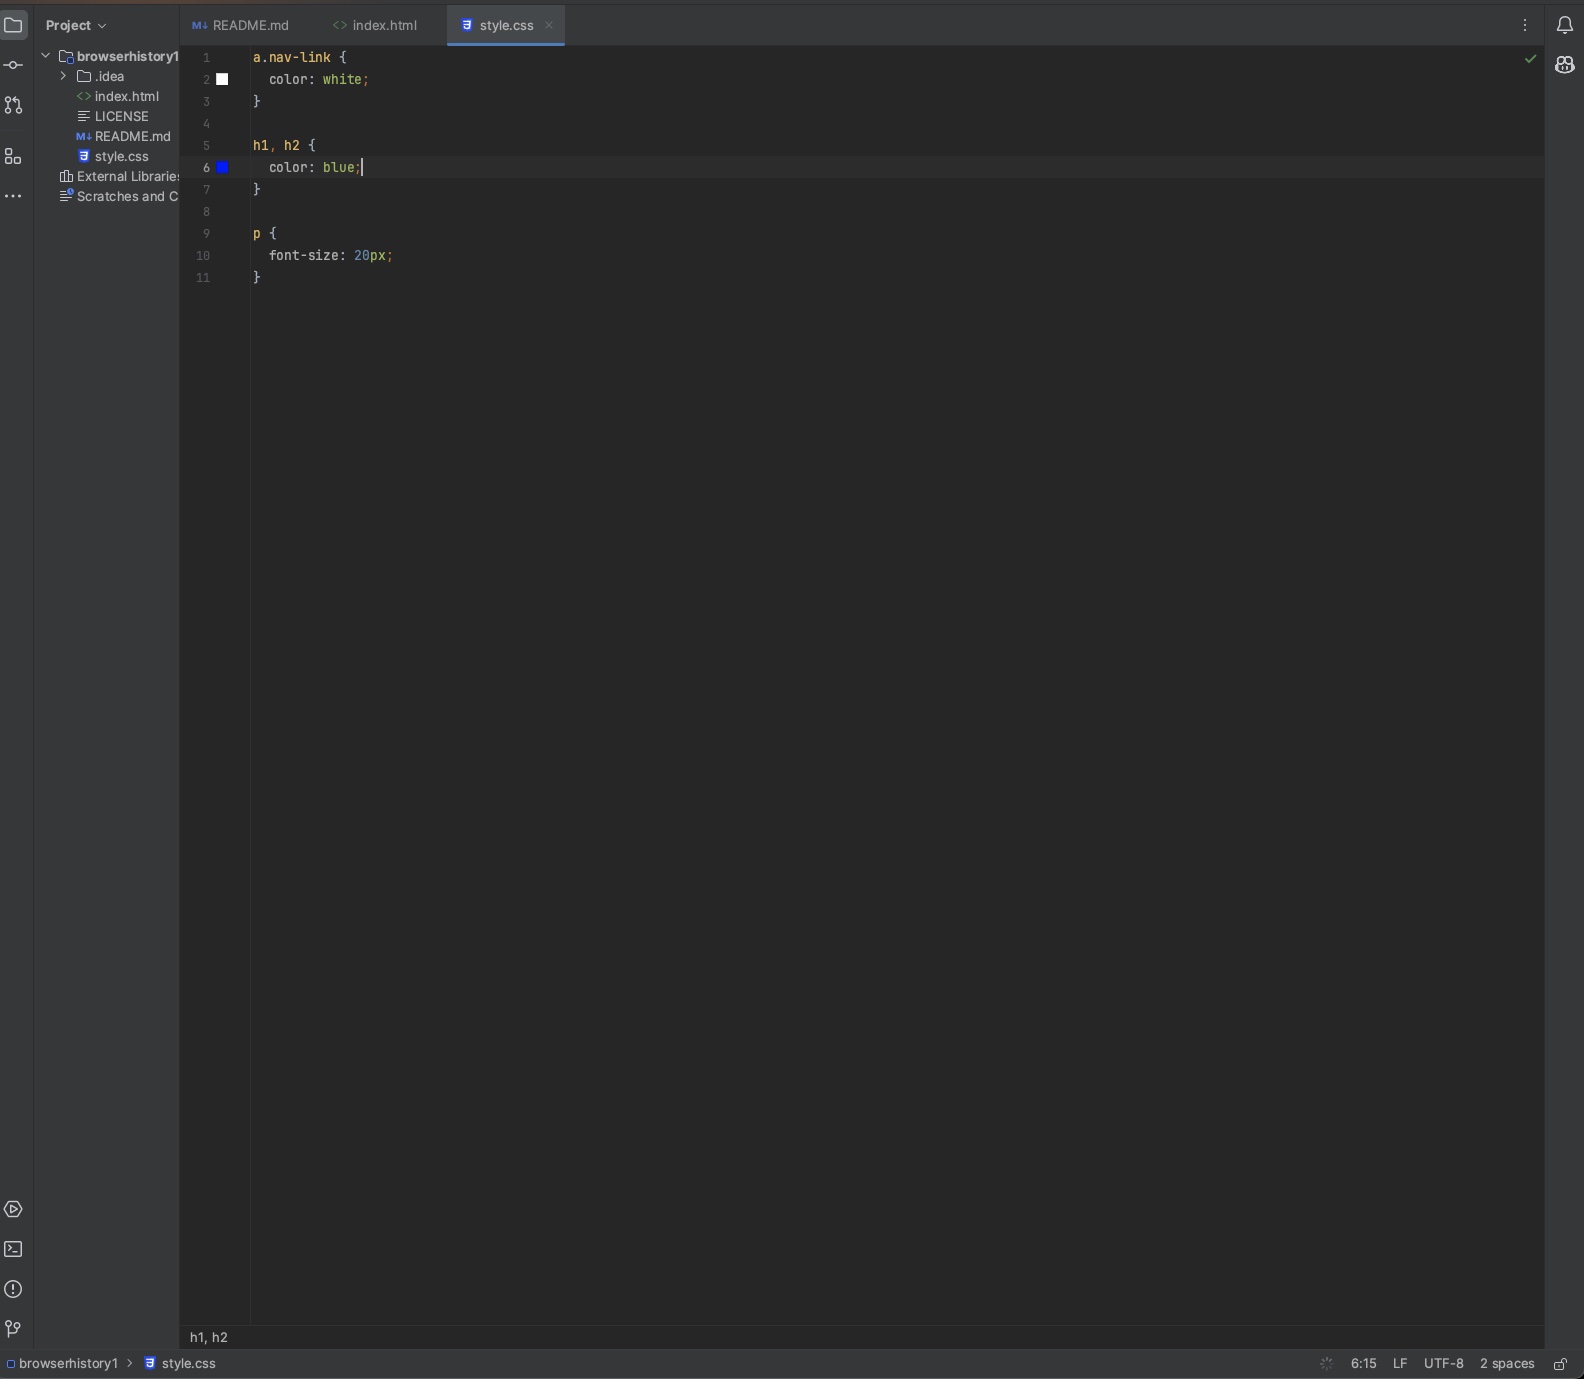
Task: Expand the .idea folder
Action: [63, 76]
